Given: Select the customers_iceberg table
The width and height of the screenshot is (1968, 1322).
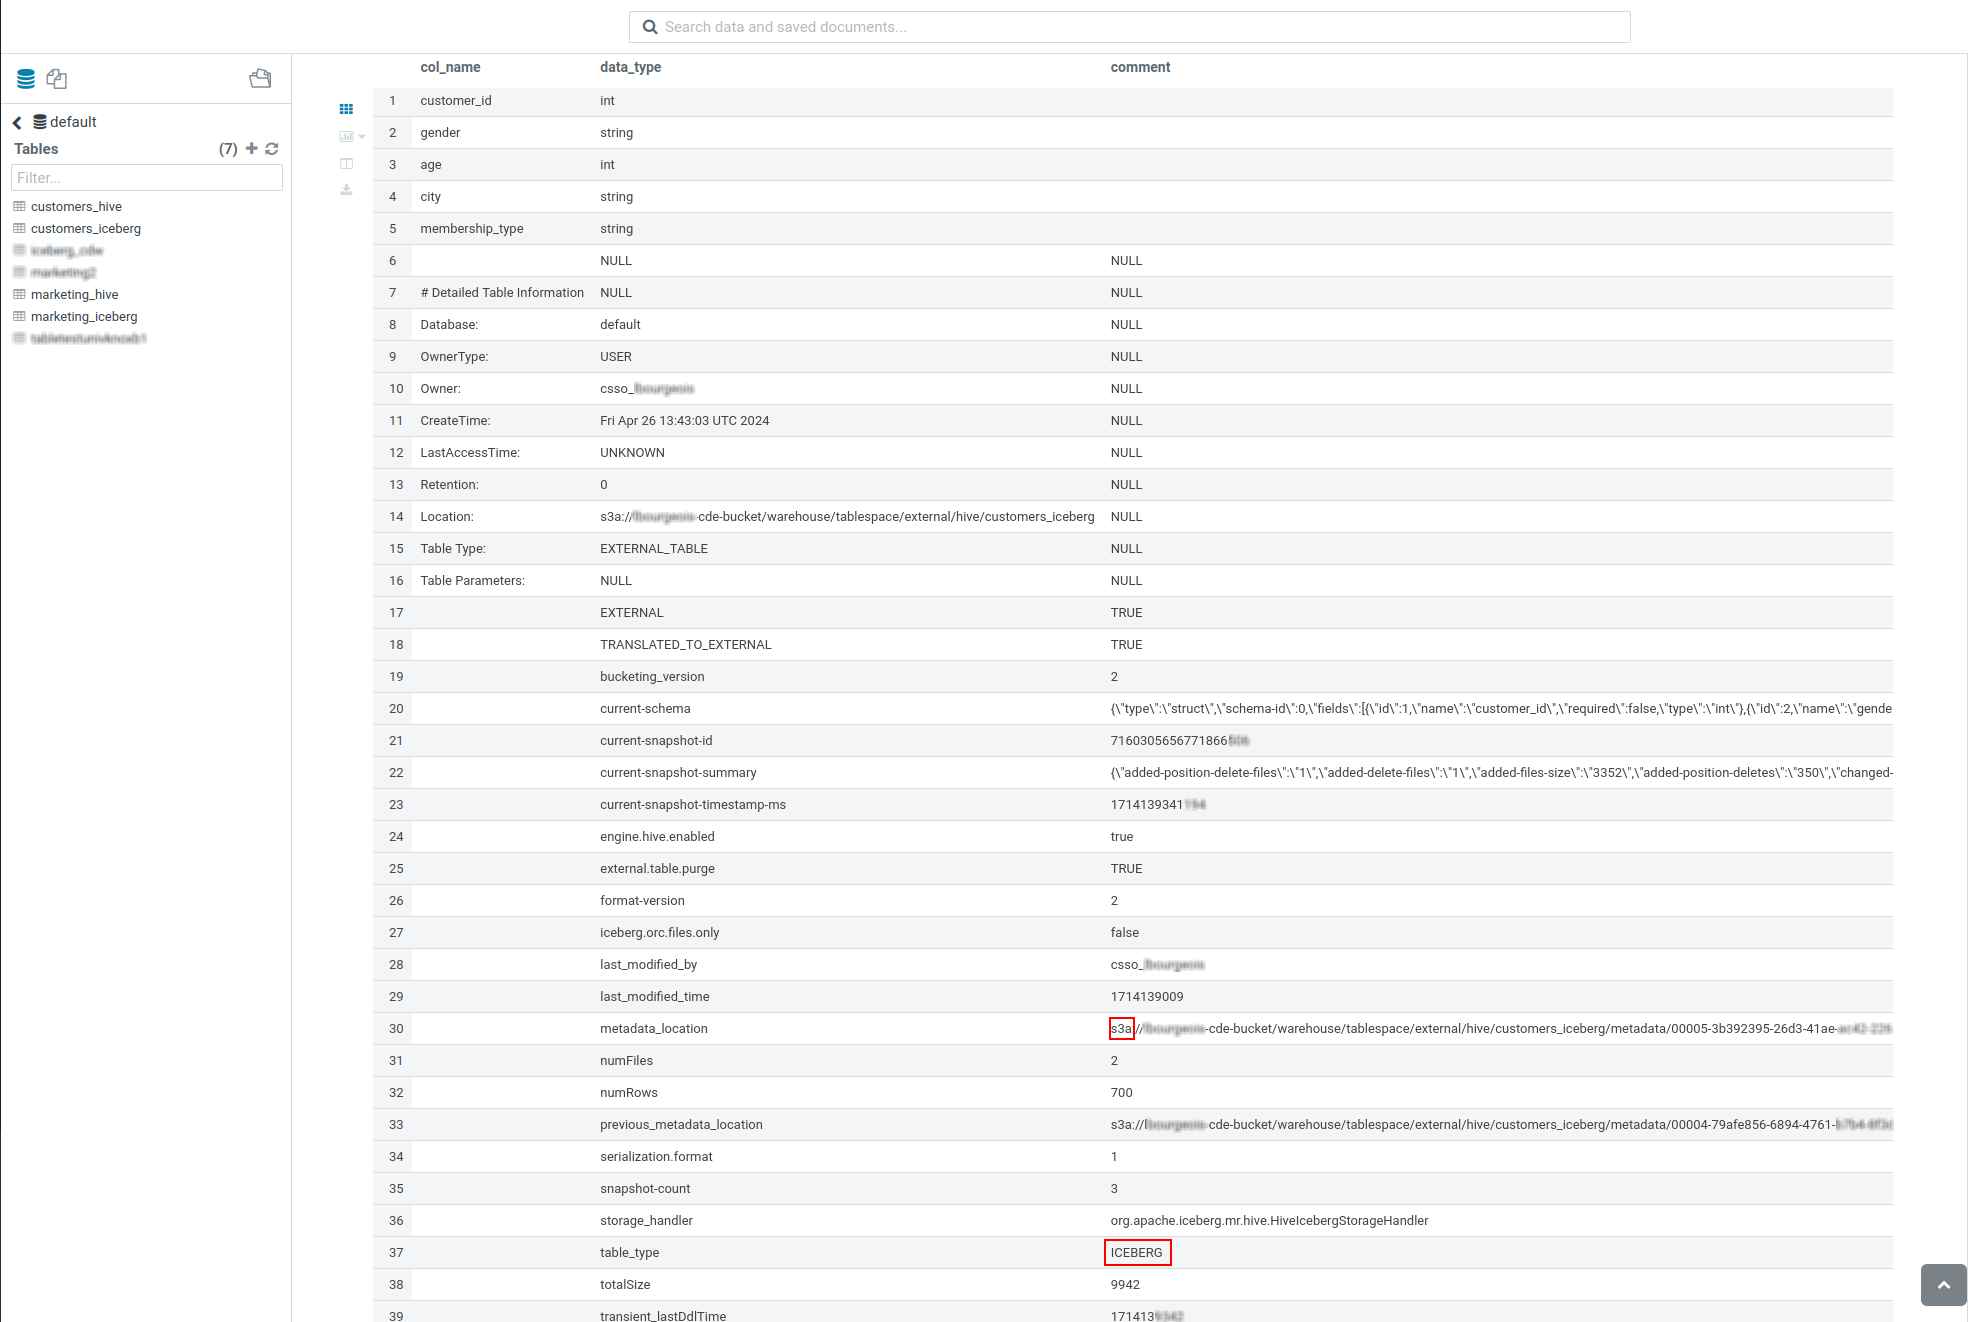Looking at the screenshot, I should click(86, 229).
